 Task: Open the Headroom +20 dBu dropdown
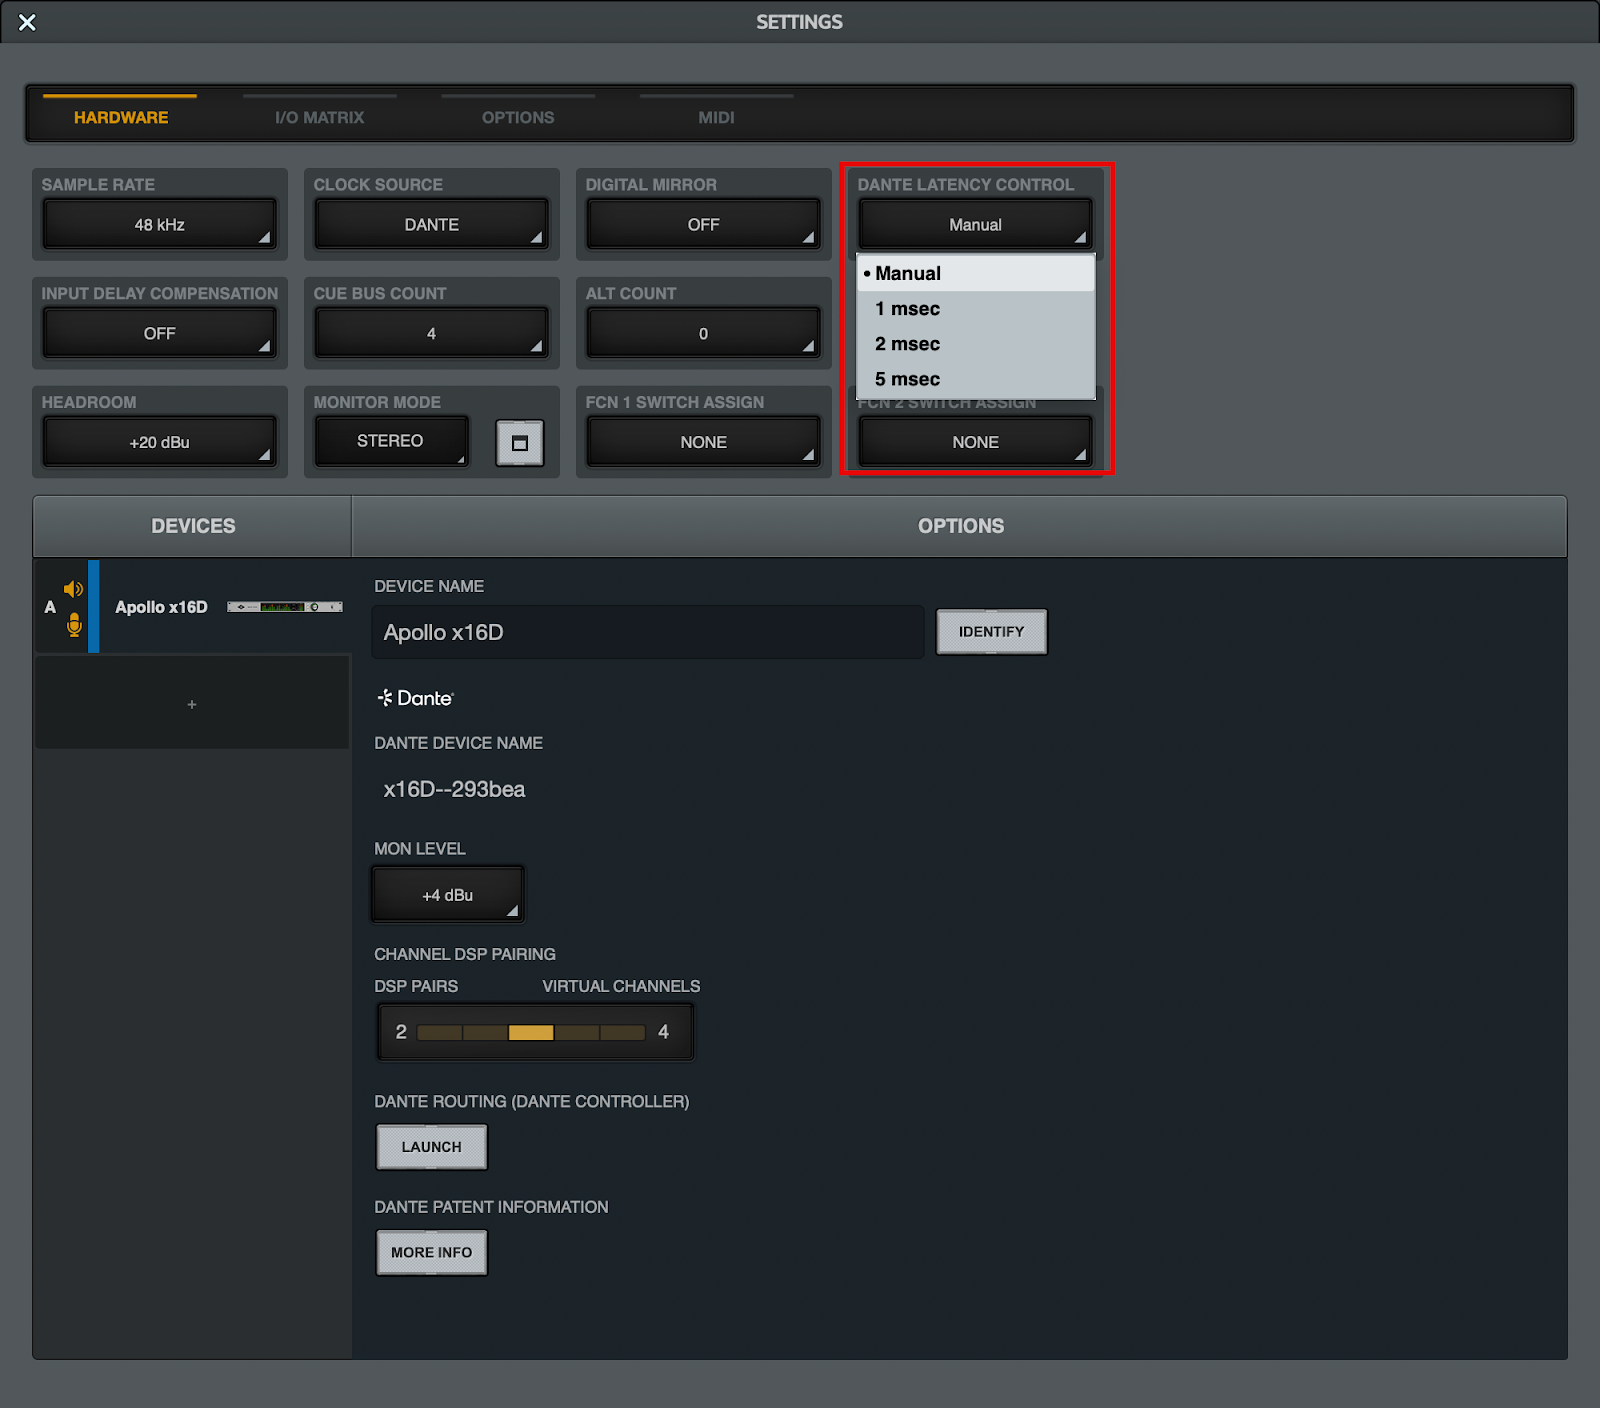[160, 442]
